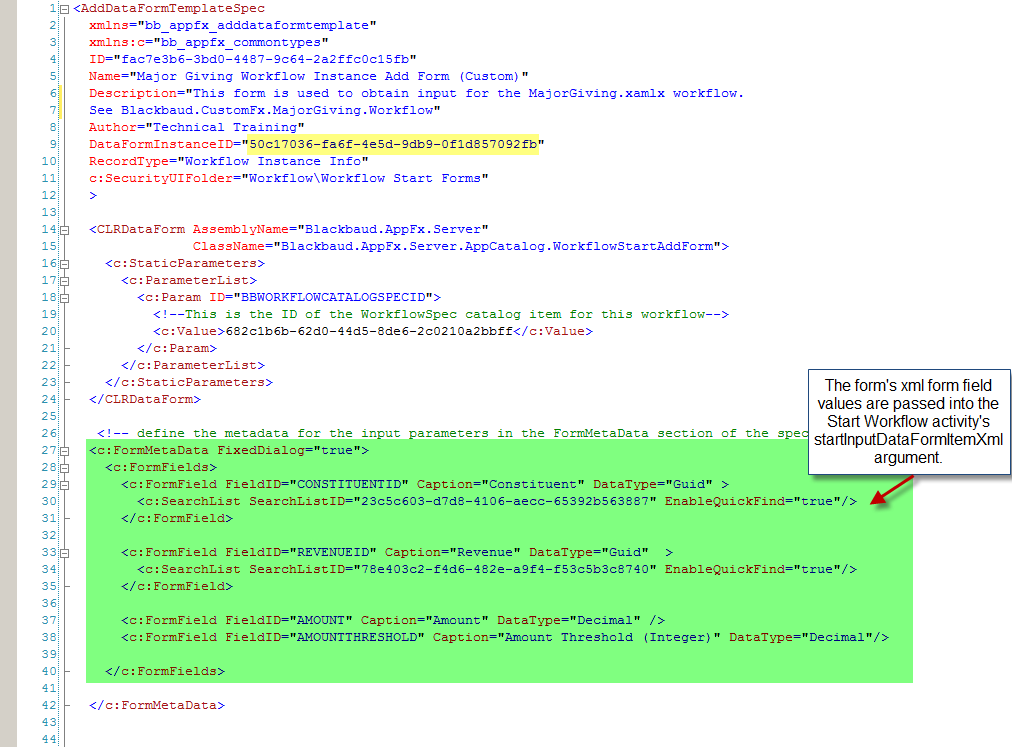Collapse the c:FormMetaData FixedDialog section
Image resolution: width=1012 pixels, height=747 pixels.
(x=64, y=450)
